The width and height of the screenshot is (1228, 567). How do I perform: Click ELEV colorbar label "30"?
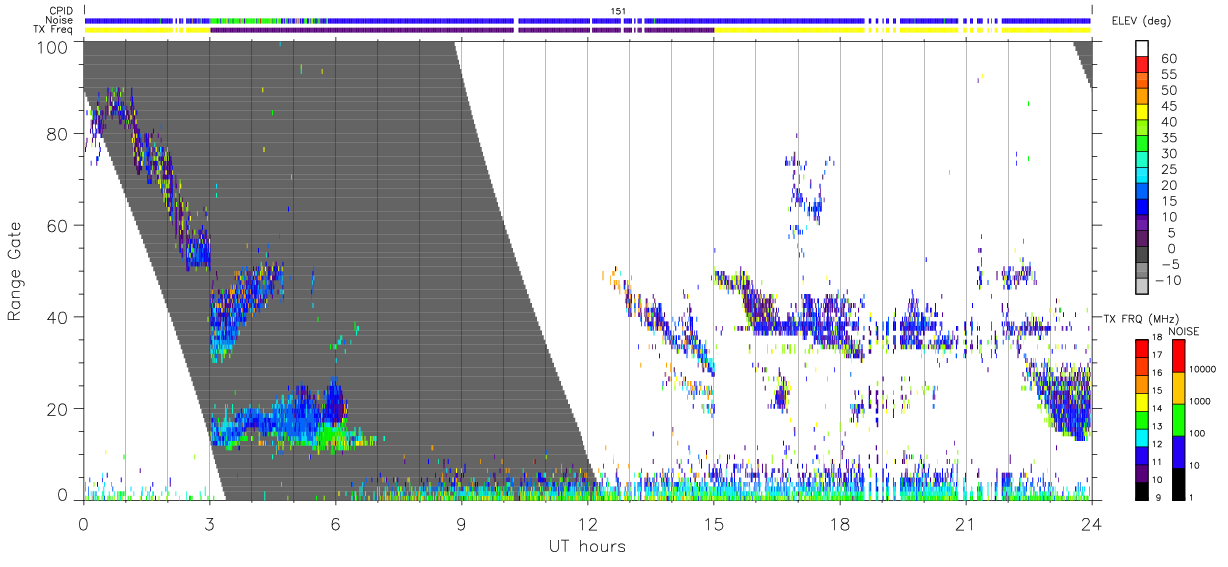click(1168, 153)
